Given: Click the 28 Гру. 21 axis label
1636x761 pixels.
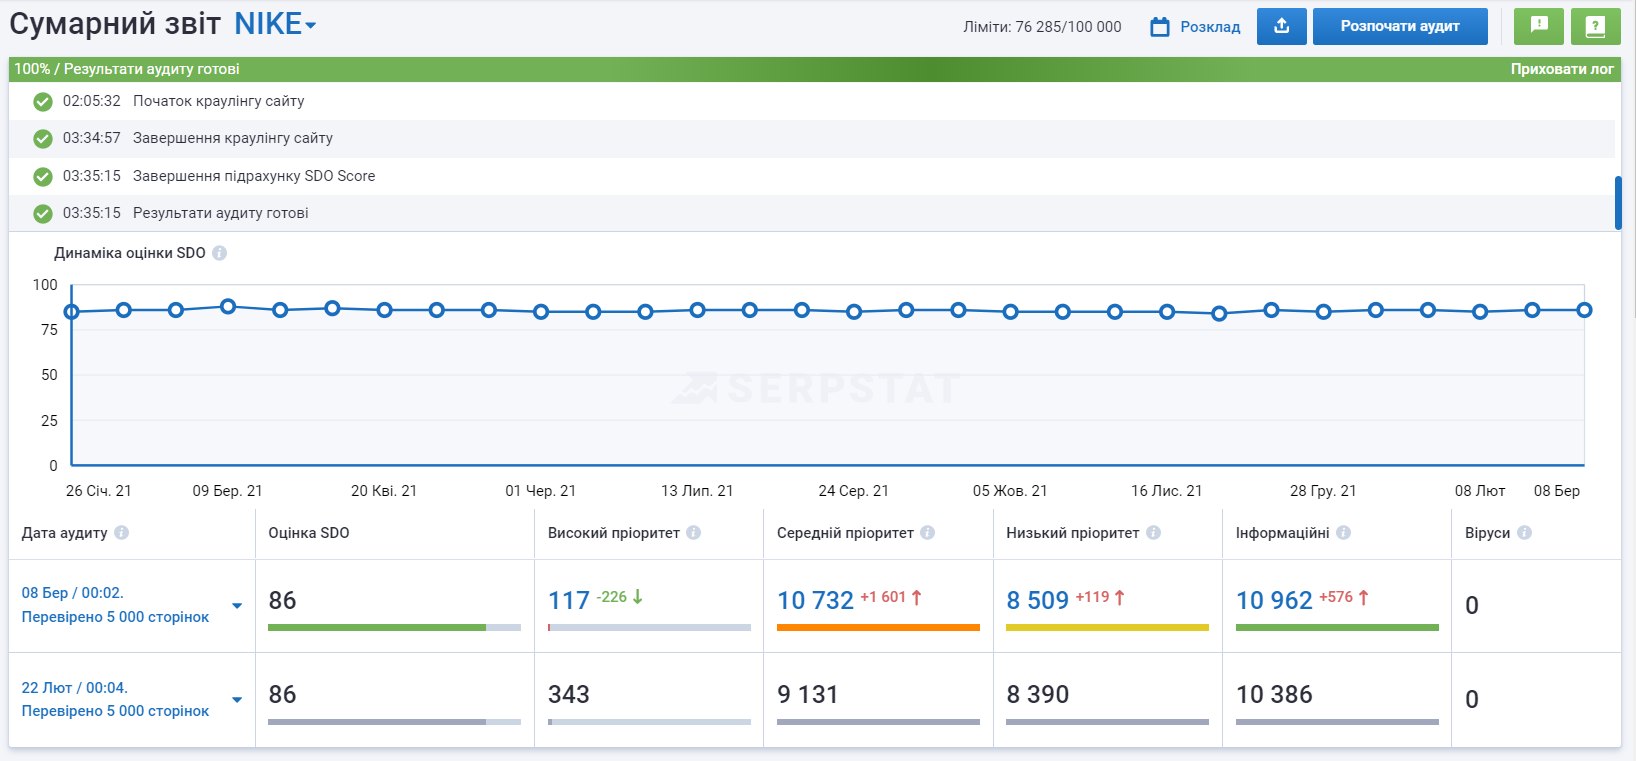Looking at the screenshot, I should tap(1323, 491).
